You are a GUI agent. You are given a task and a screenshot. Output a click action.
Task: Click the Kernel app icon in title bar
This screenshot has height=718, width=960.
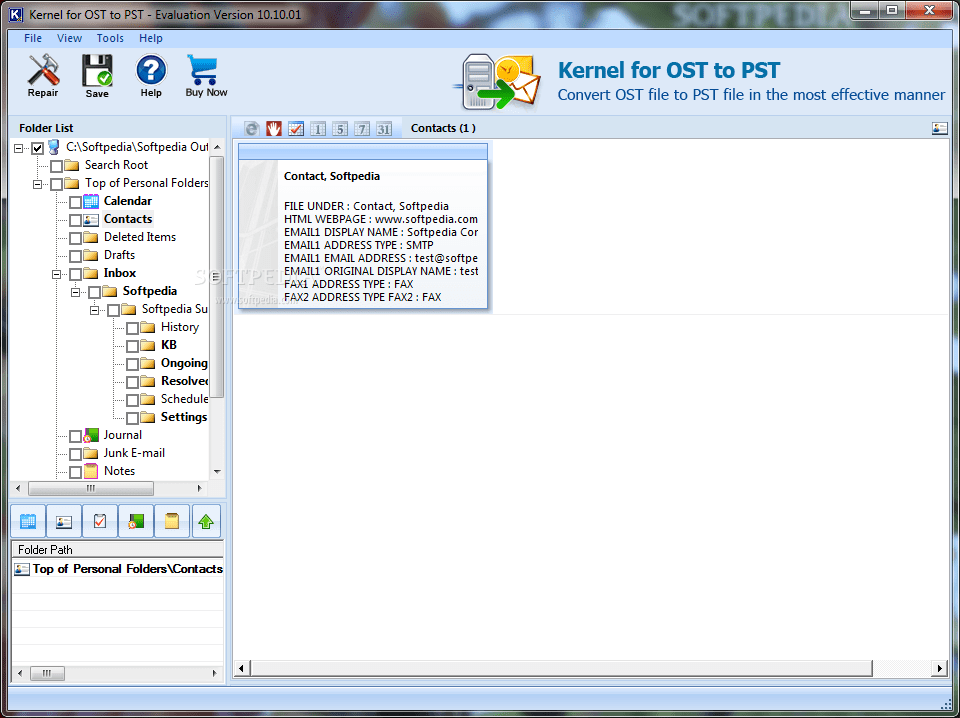16,14
